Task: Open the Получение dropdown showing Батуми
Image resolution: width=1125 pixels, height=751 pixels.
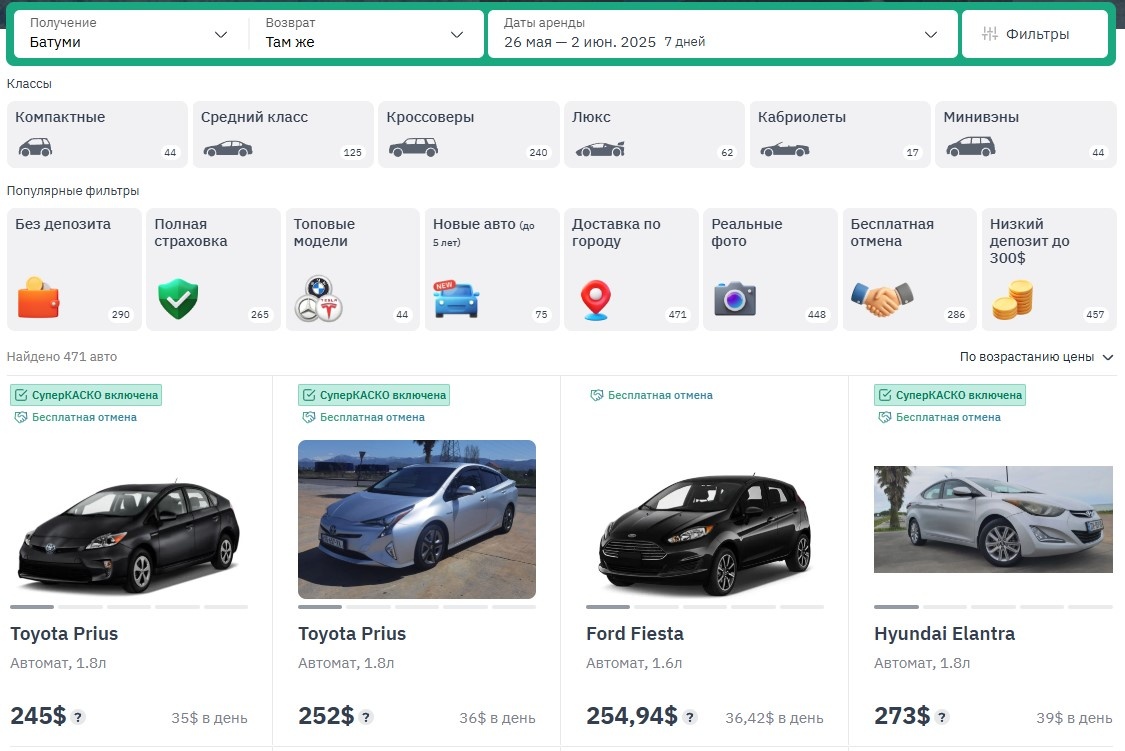Action: (x=125, y=33)
